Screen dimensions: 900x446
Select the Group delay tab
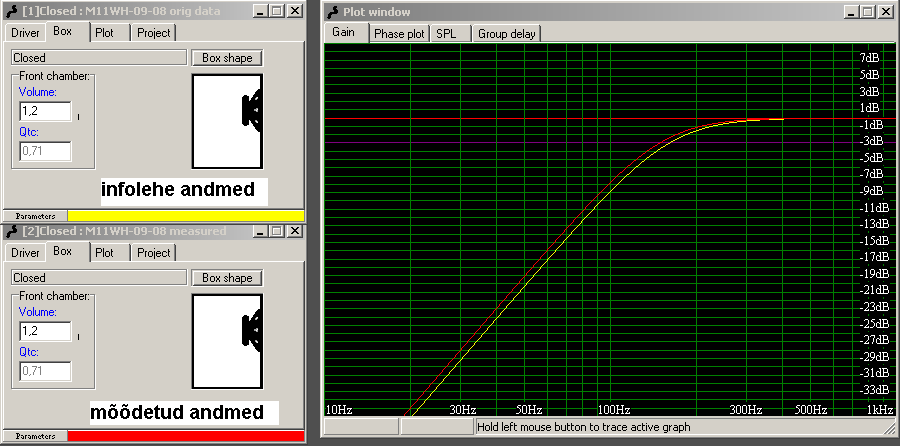pyautogui.click(x=507, y=33)
